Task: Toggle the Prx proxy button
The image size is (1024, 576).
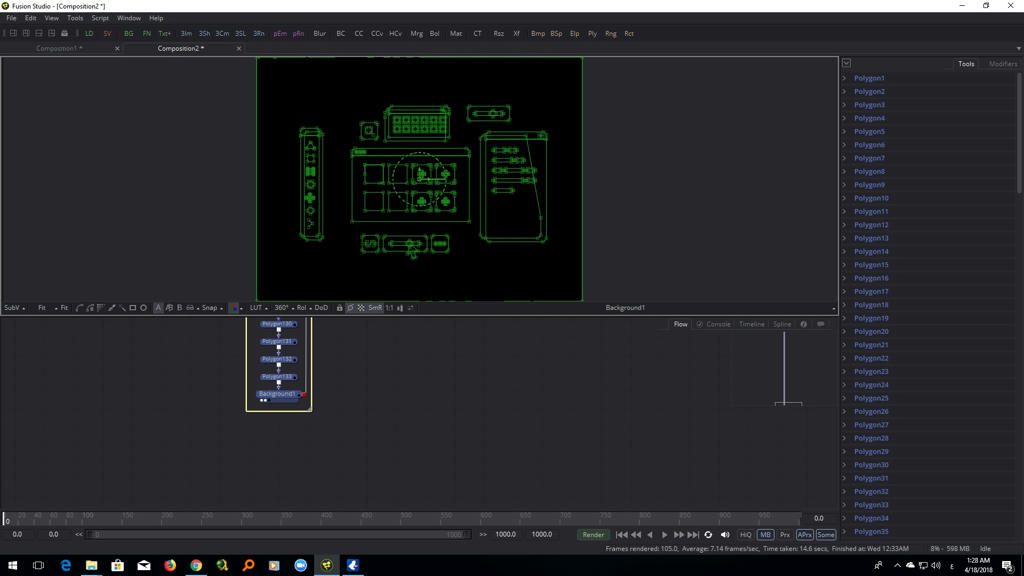Action: coord(785,535)
